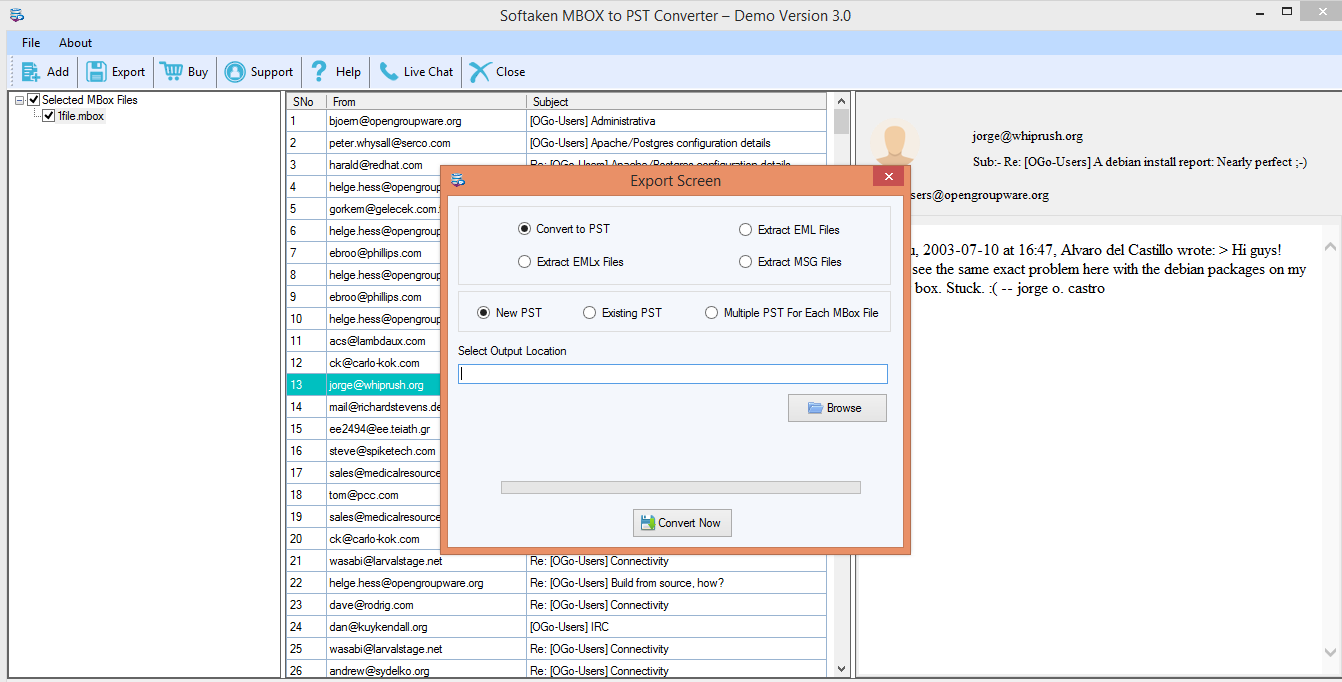Click the preview pane scrollbar up arrow

pyautogui.click(x=1329, y=246)
